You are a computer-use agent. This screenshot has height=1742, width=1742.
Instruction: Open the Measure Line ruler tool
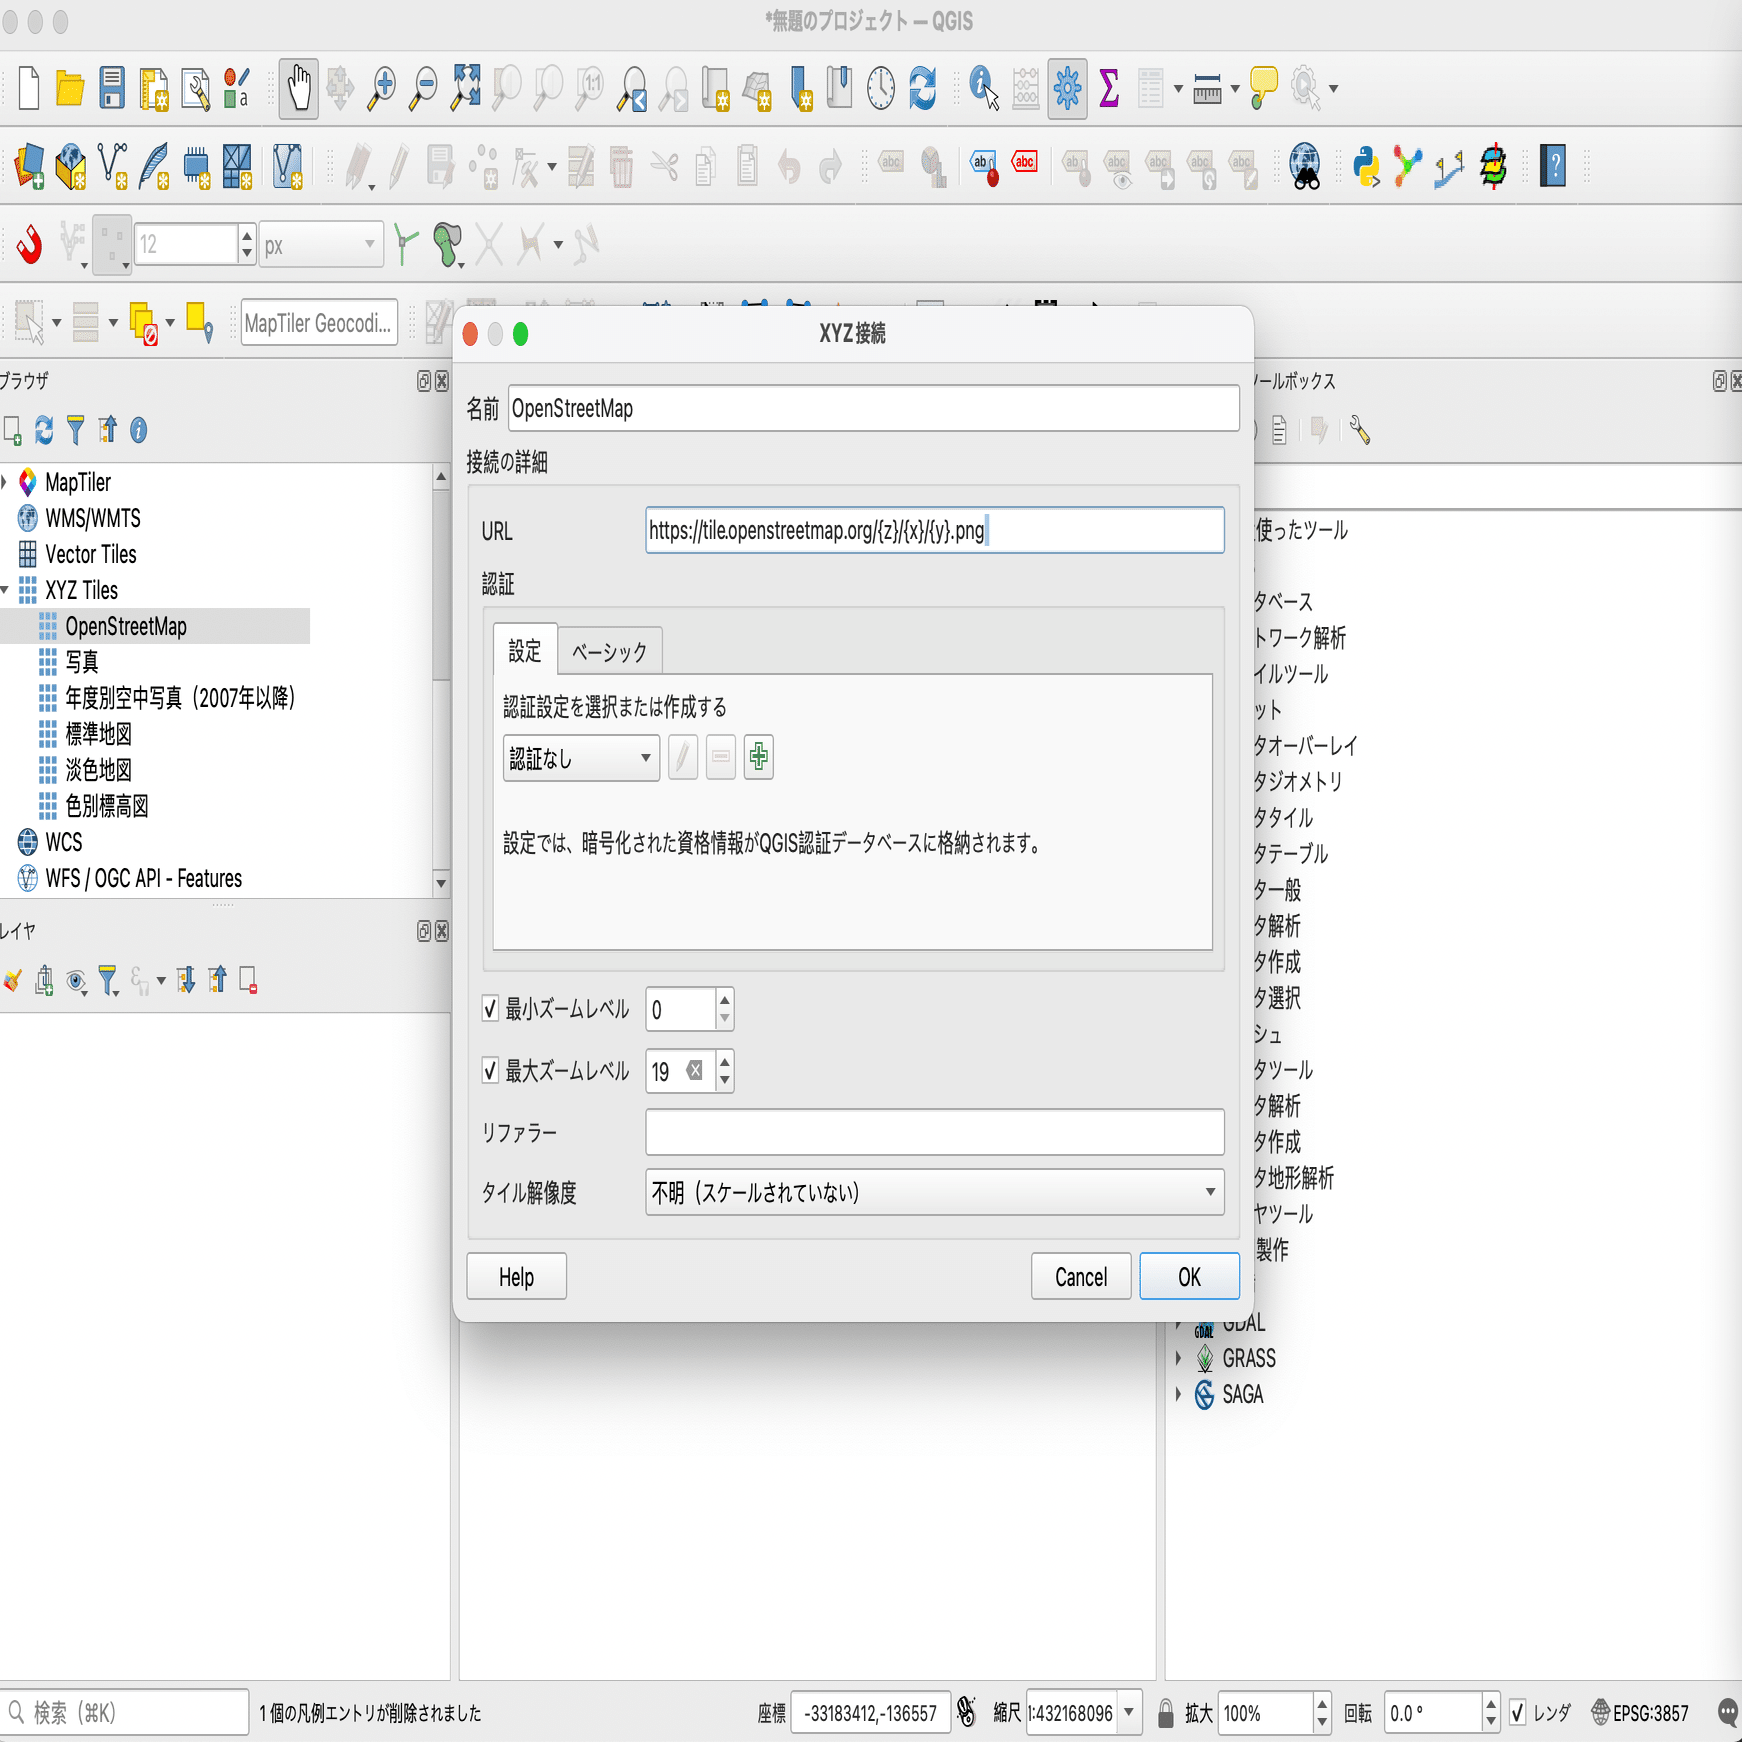(x=1208, y=88)
